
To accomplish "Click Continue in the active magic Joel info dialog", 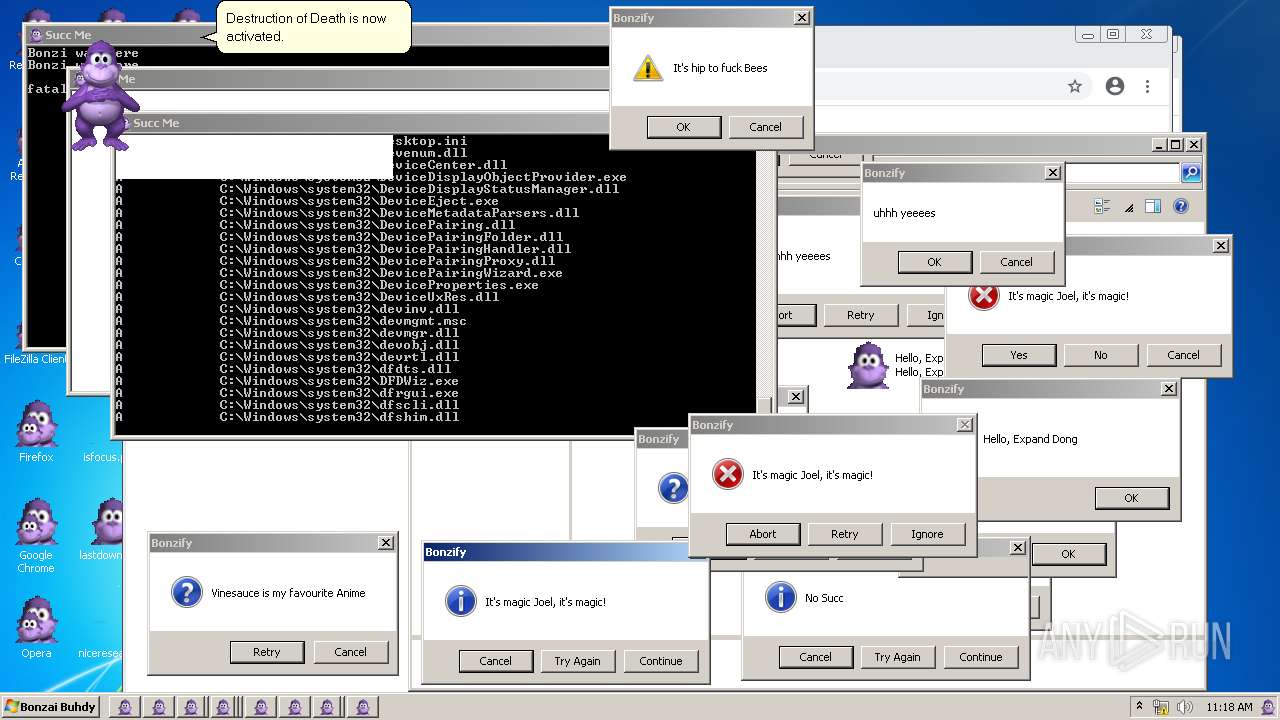I will 661,661.
